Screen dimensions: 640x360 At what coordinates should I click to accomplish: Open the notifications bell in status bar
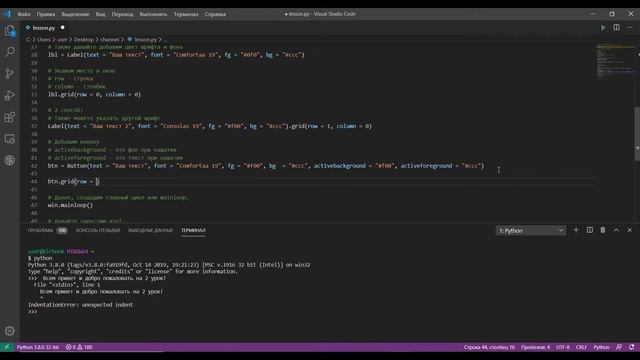[x=632, y=347]
